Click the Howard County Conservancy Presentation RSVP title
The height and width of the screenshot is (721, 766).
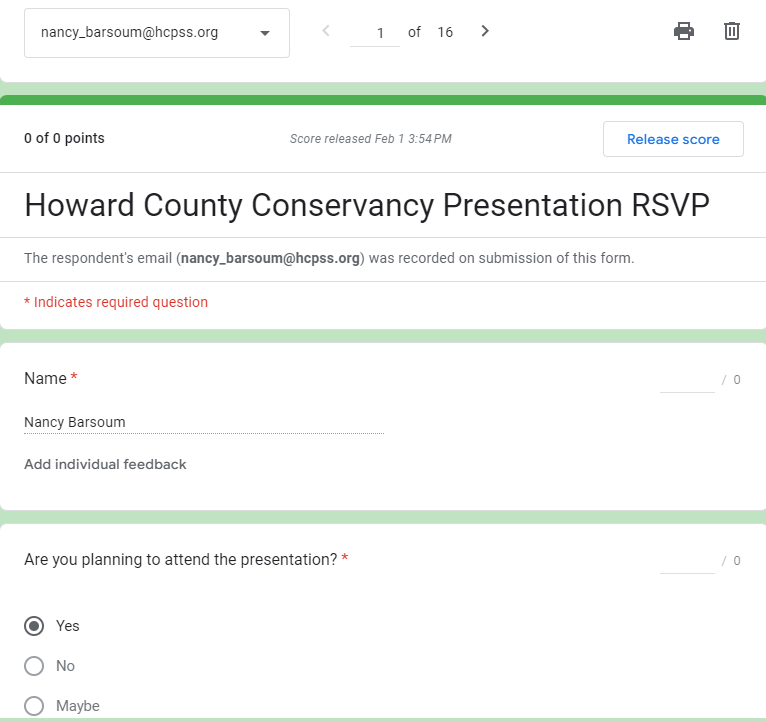pos(366,205)
